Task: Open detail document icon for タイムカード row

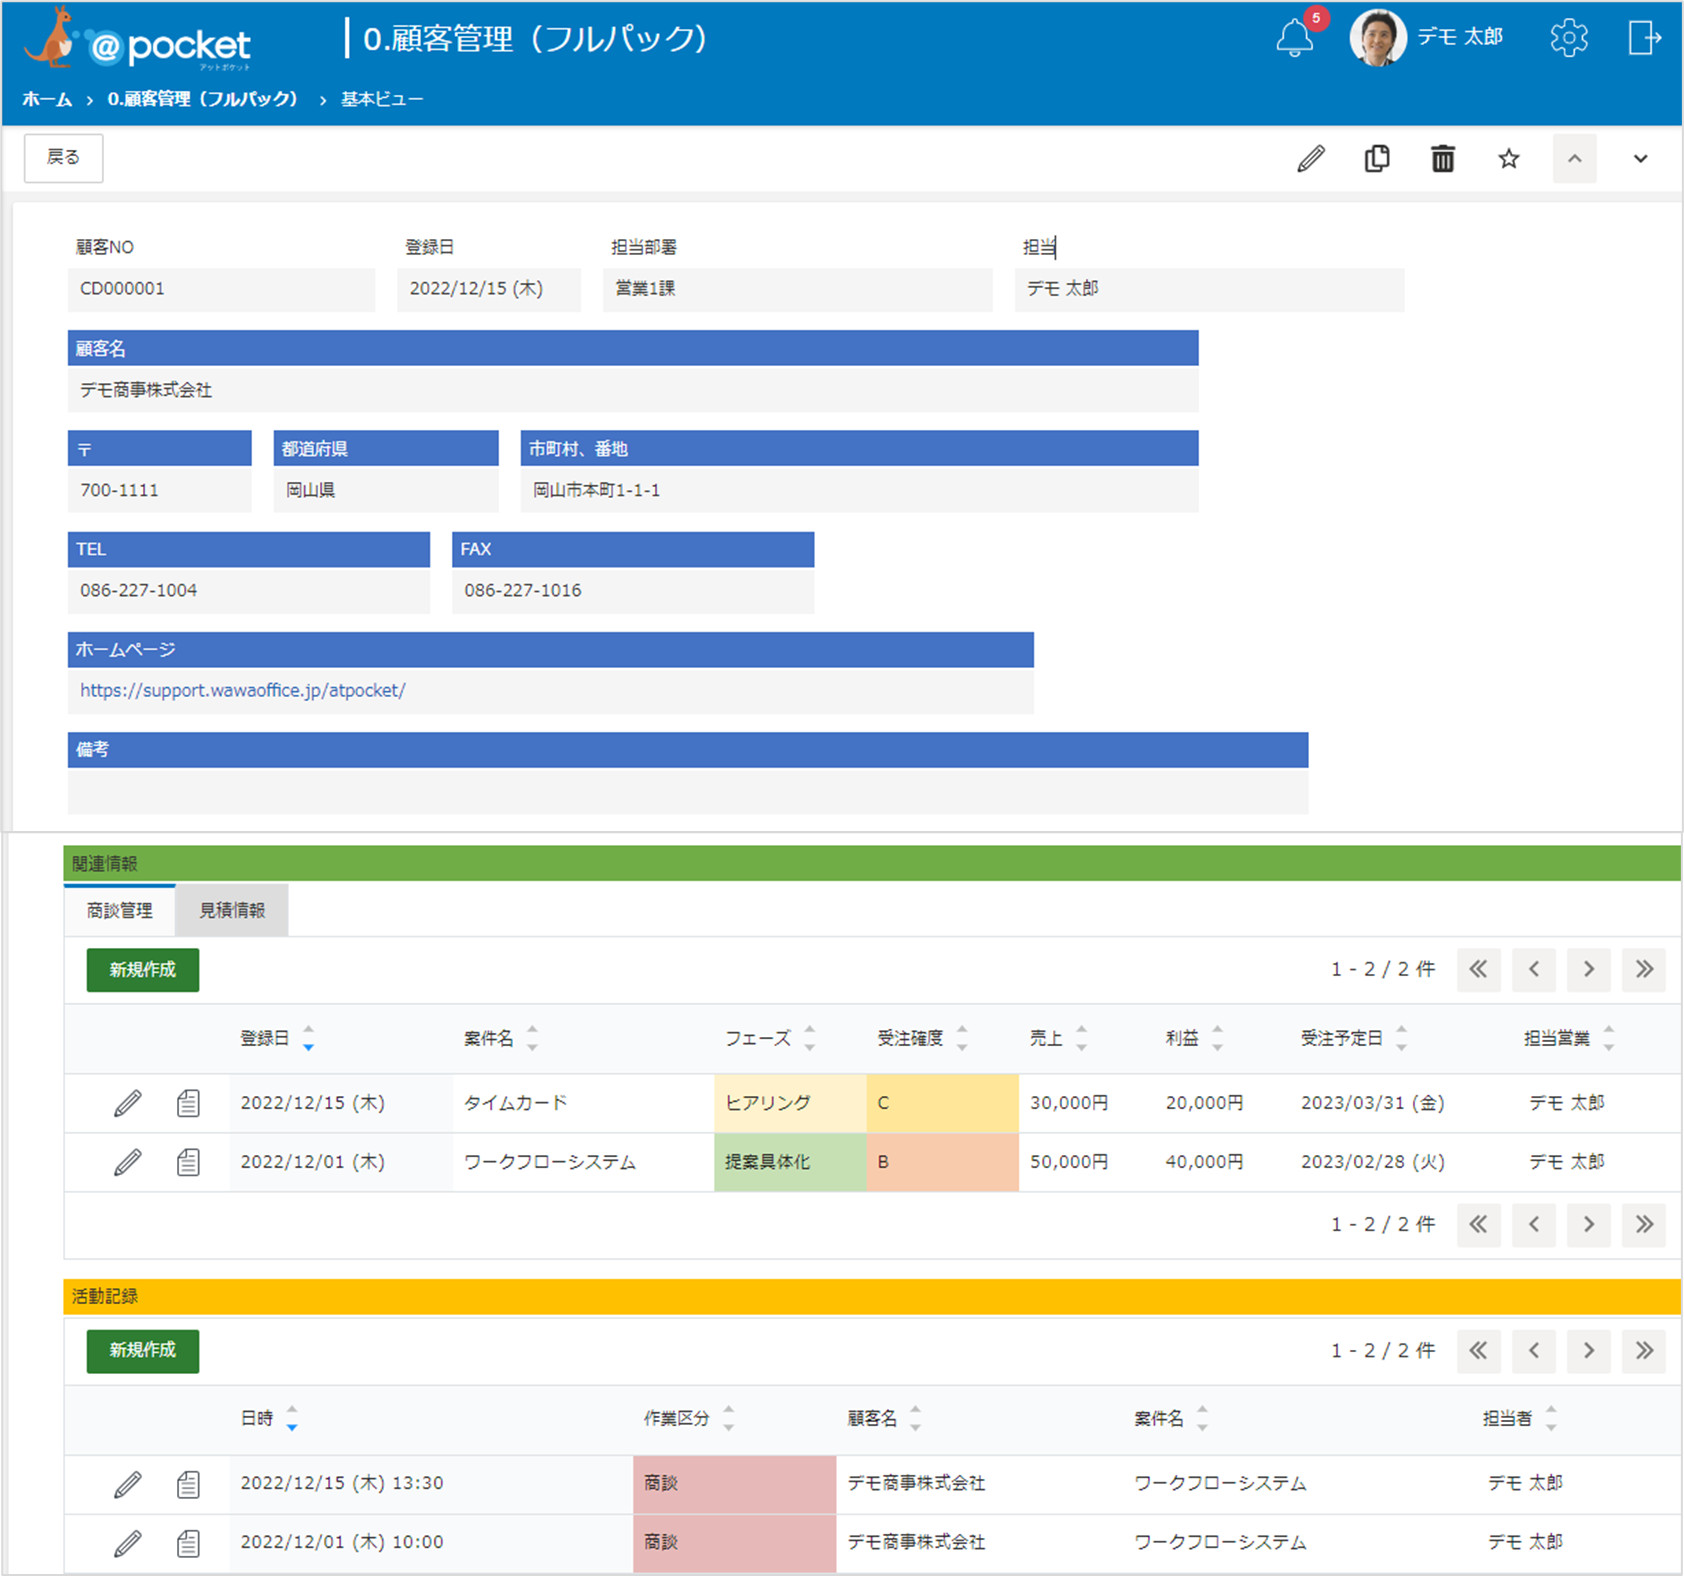Action: pyautogui.click(x=188, y=1103)
